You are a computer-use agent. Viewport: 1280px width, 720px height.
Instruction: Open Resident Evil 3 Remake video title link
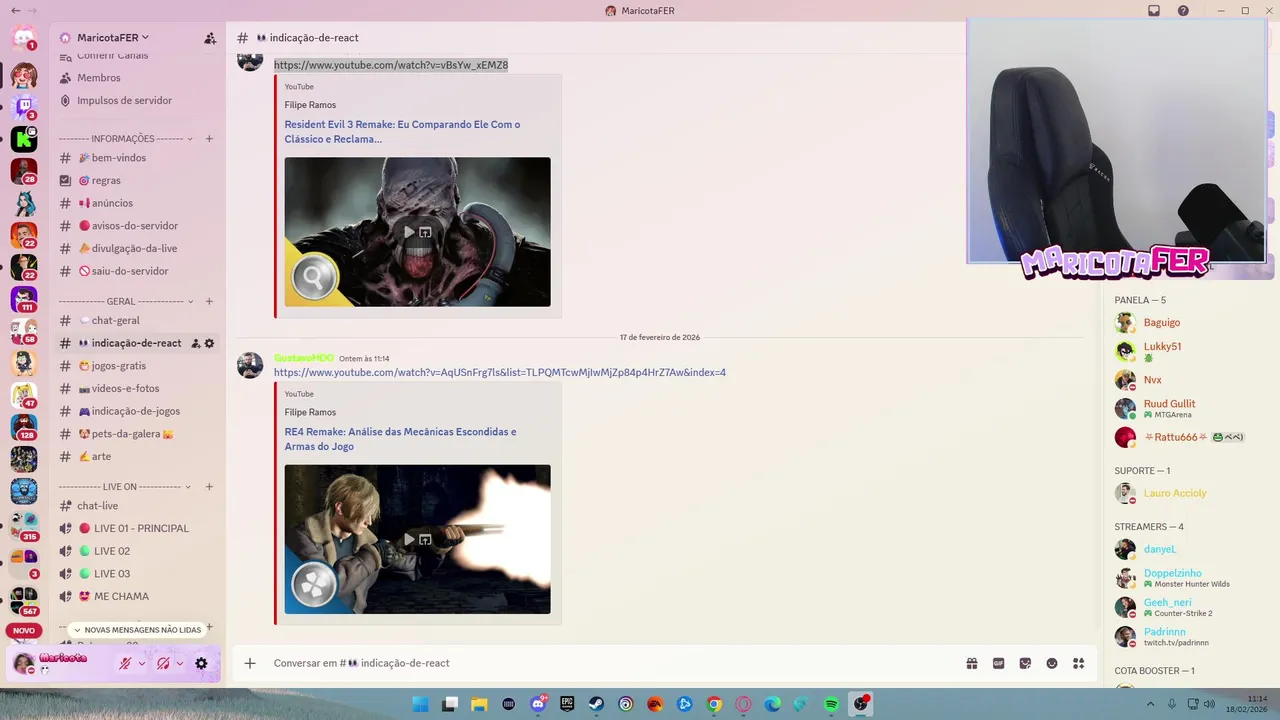402,132
